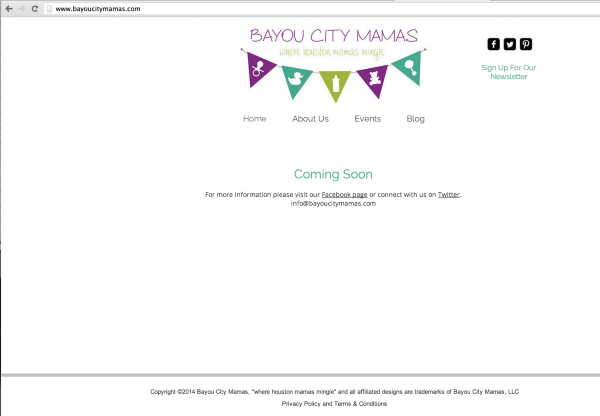This screenshot has height=416, width=600.
Task: Open the Facebook social icon
Action: (493, 44)
